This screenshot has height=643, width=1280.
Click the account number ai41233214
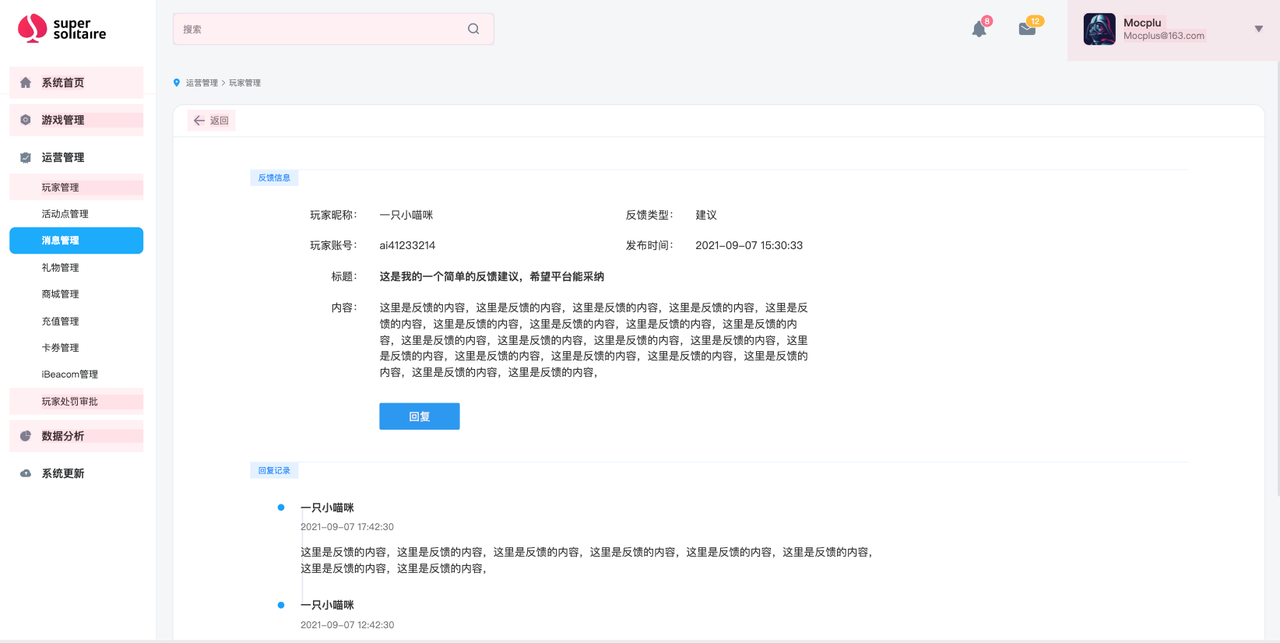pyautogui.click(x=407, y=245)
